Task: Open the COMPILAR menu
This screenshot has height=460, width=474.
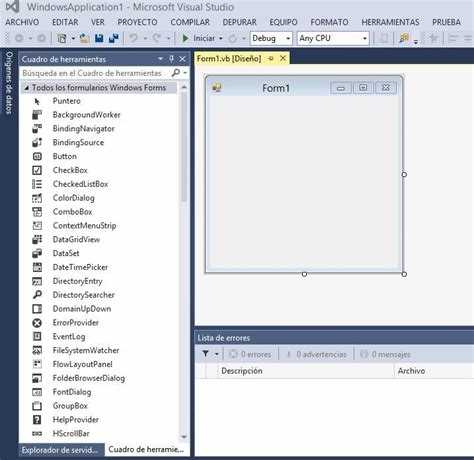Action: 190,22
